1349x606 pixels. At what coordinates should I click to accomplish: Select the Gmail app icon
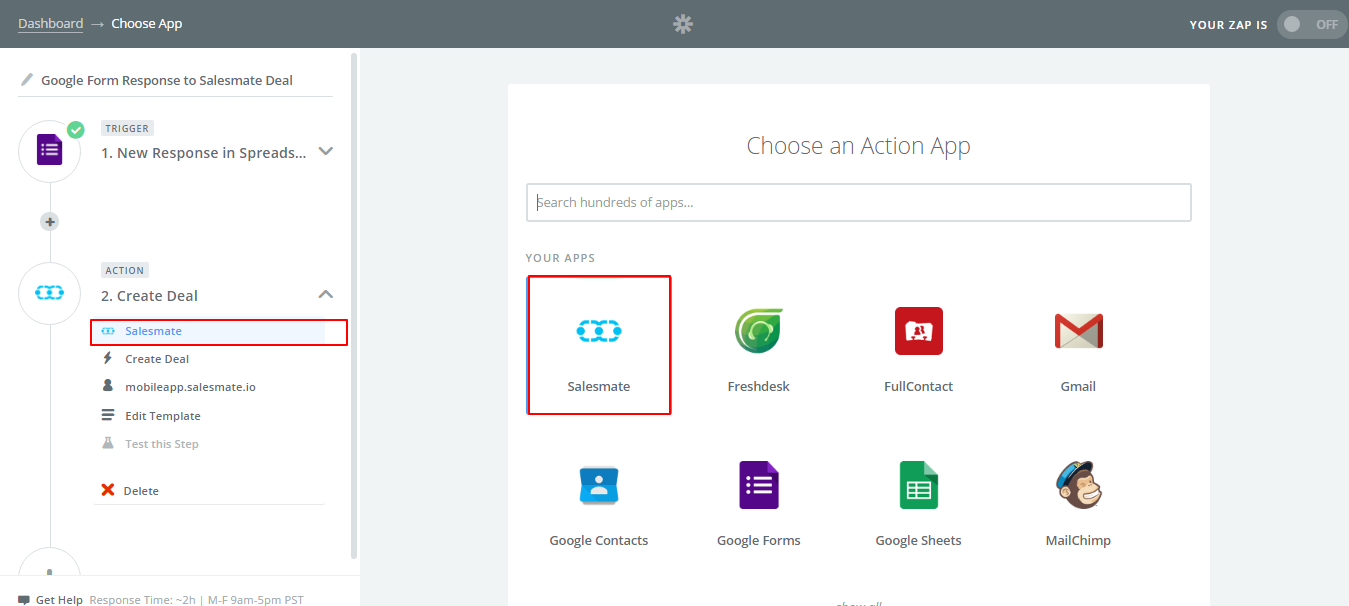[1078, 330]
